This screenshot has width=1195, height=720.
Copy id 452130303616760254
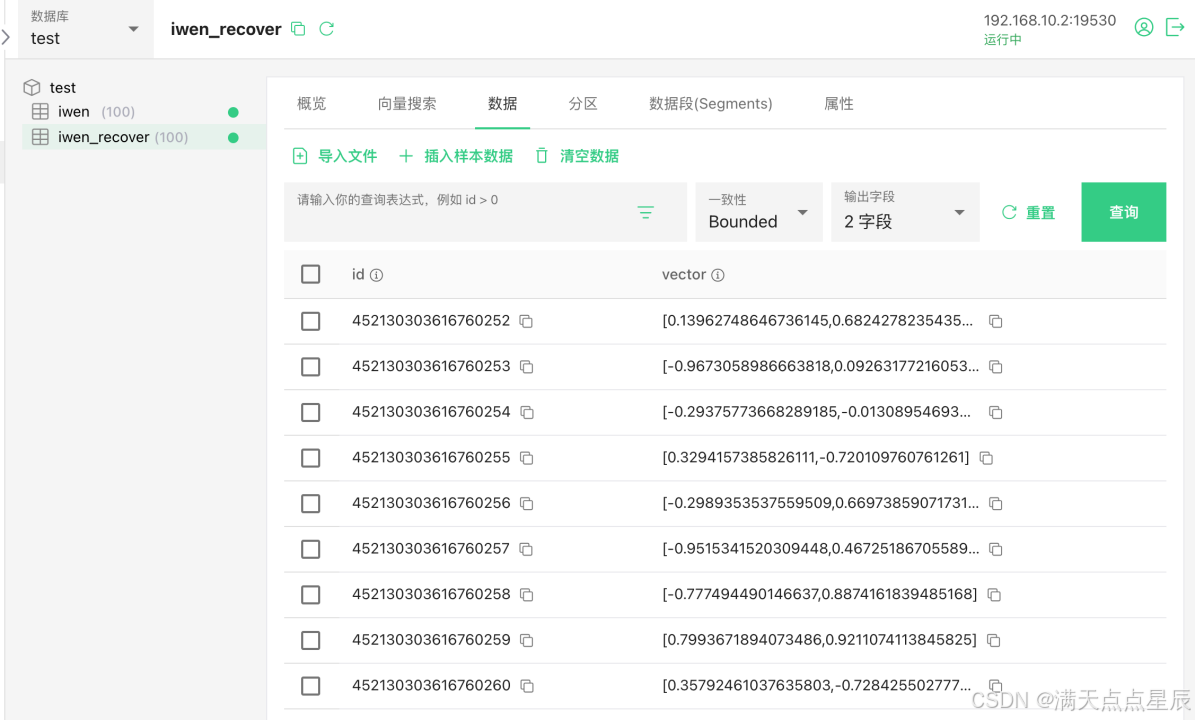[x=527, y=413]
